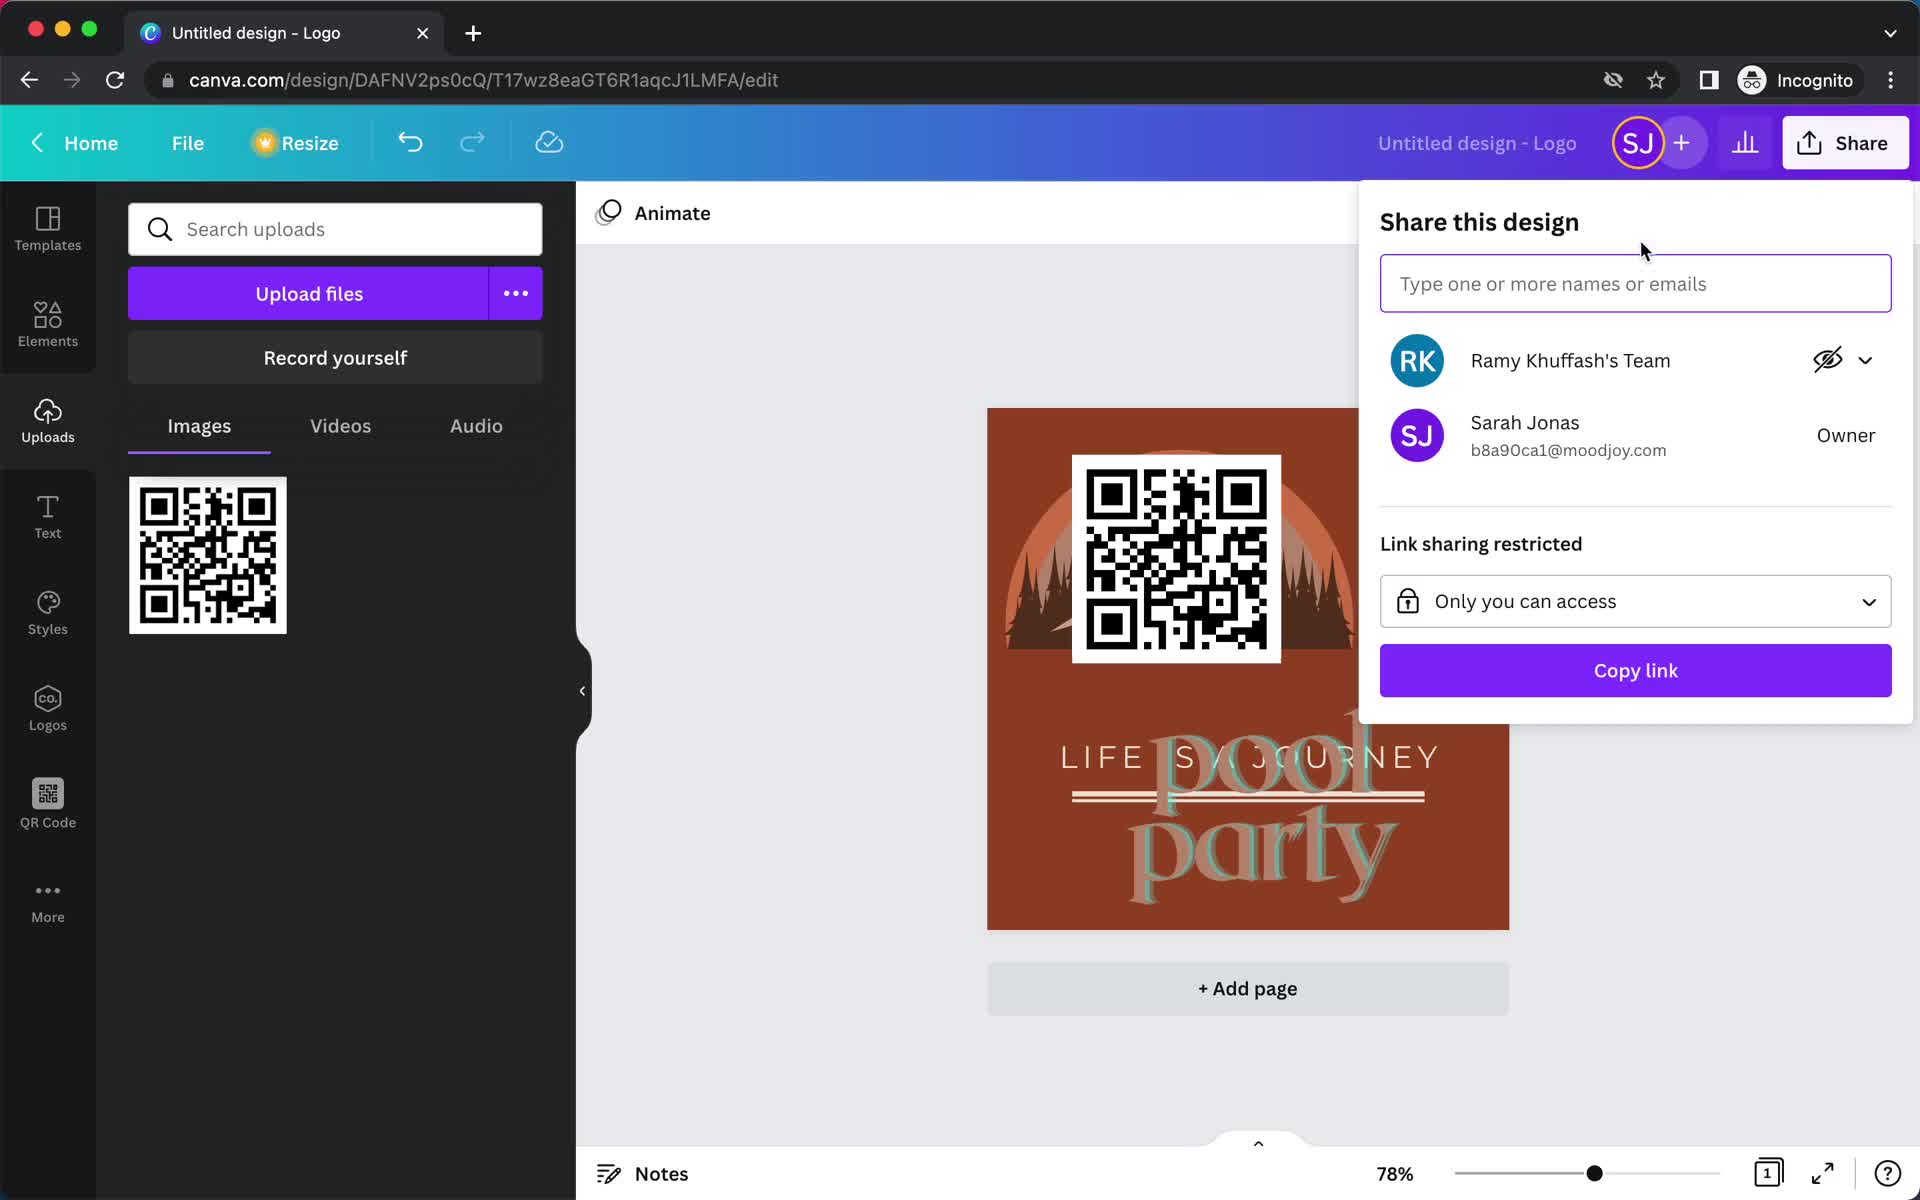Select the Audio tab in uploads
This screenshot has width=1920, height=1200.
(x=476, y=426)
